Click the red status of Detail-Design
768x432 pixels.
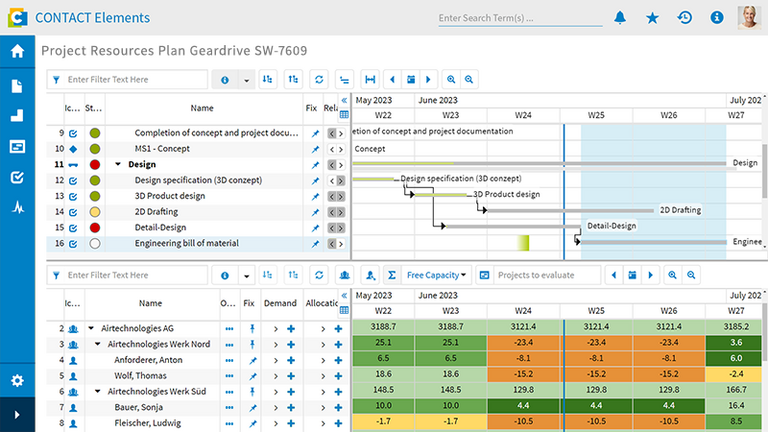point(95,228)
